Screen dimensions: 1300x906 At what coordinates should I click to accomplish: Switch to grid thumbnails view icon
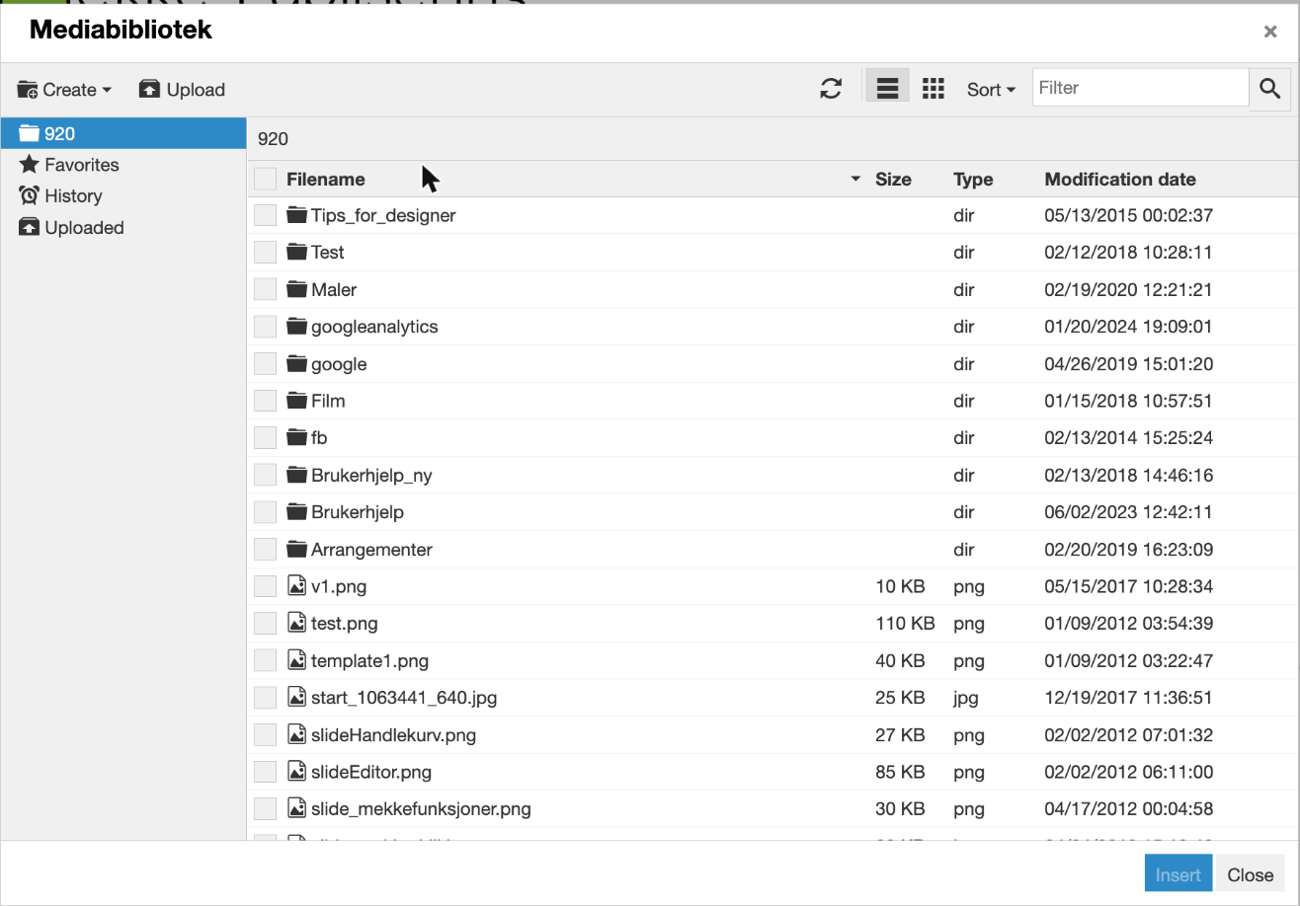[933, 88]
